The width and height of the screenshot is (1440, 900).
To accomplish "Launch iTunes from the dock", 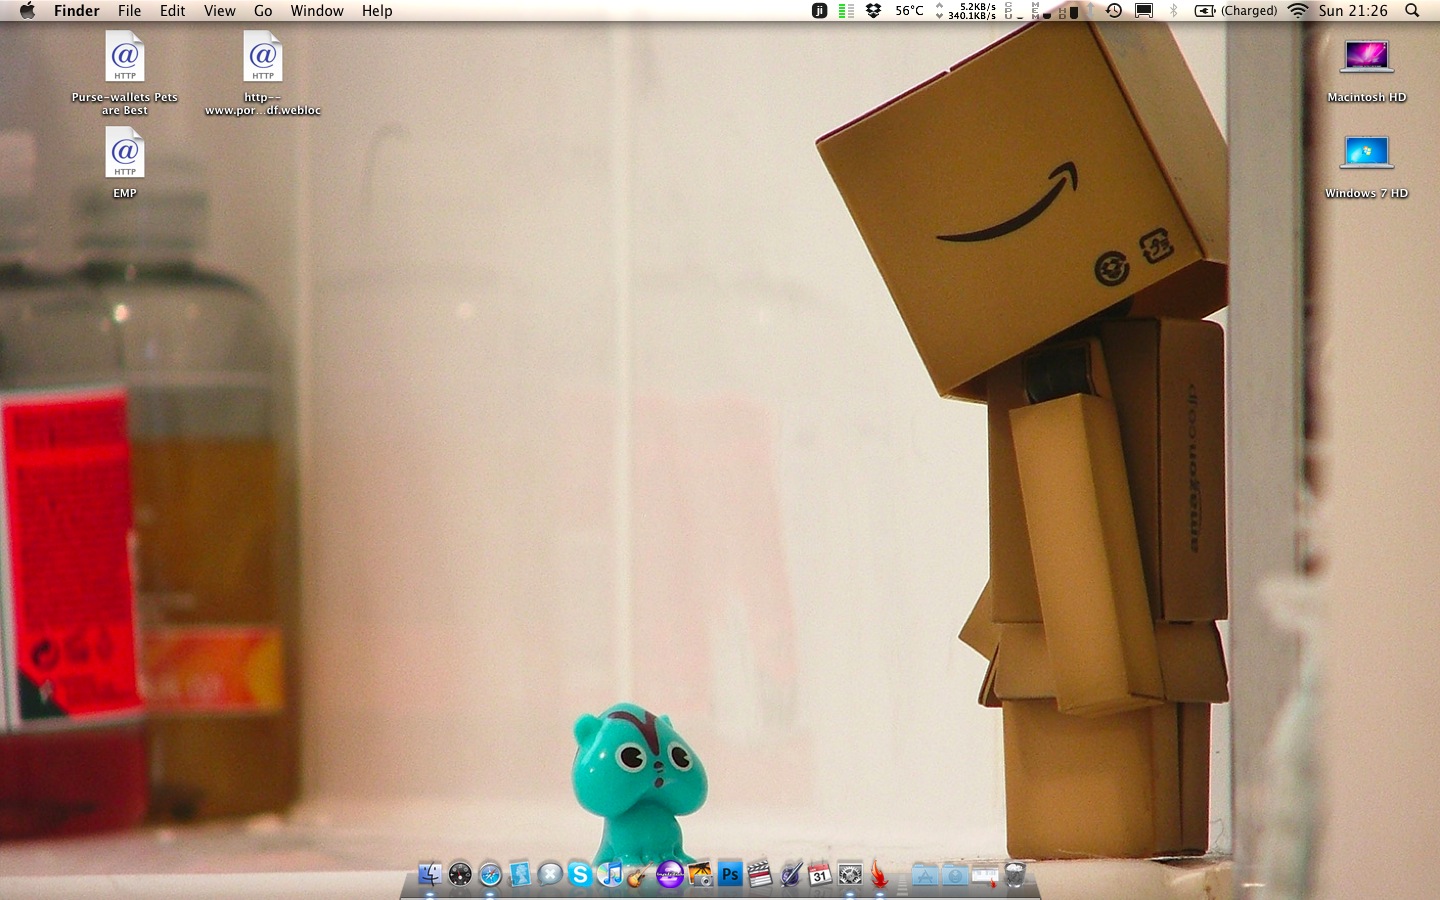I will pyautogui.click(x=610, y=875).
